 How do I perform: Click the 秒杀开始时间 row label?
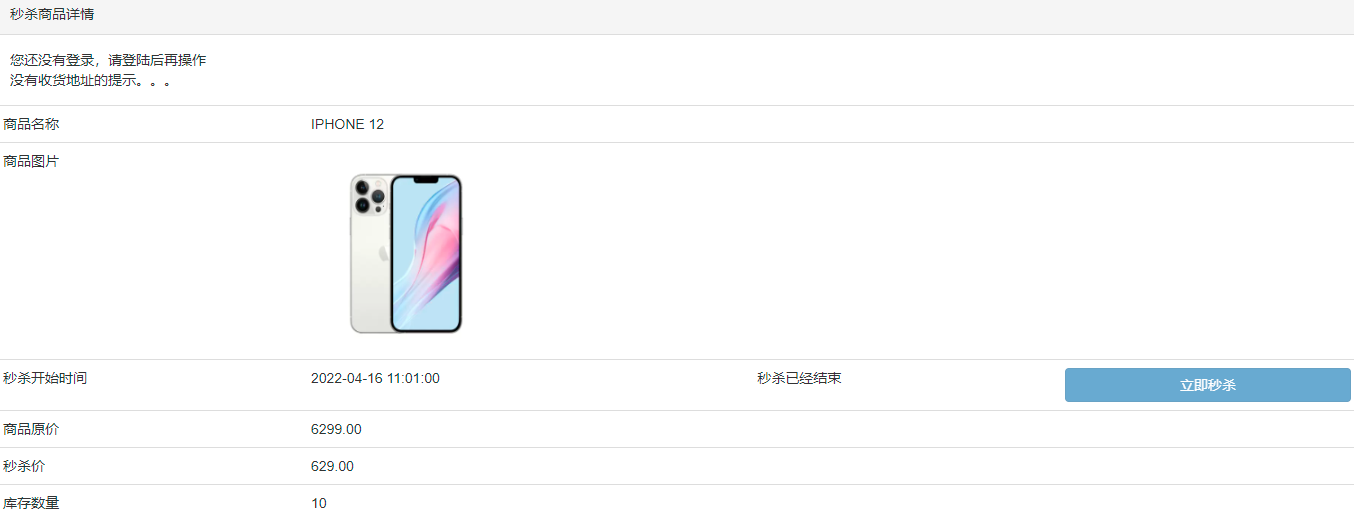coord(45,378)
